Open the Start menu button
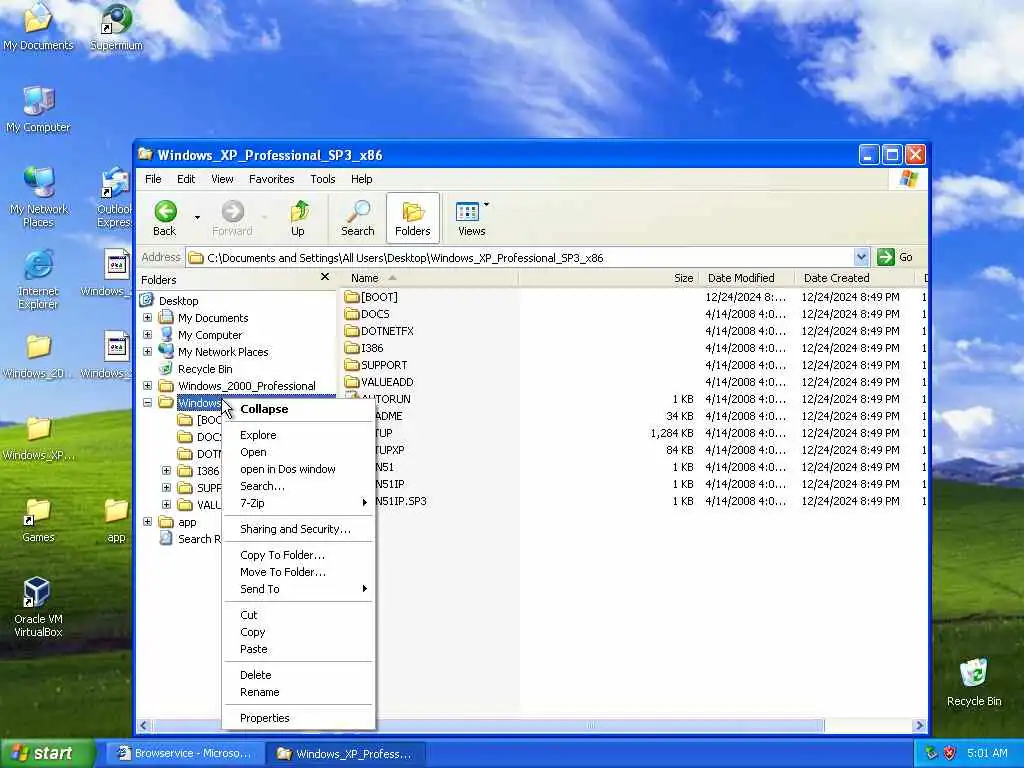Screen dimensions: 1024x768 pyautogui.click(x=47, y=753)
